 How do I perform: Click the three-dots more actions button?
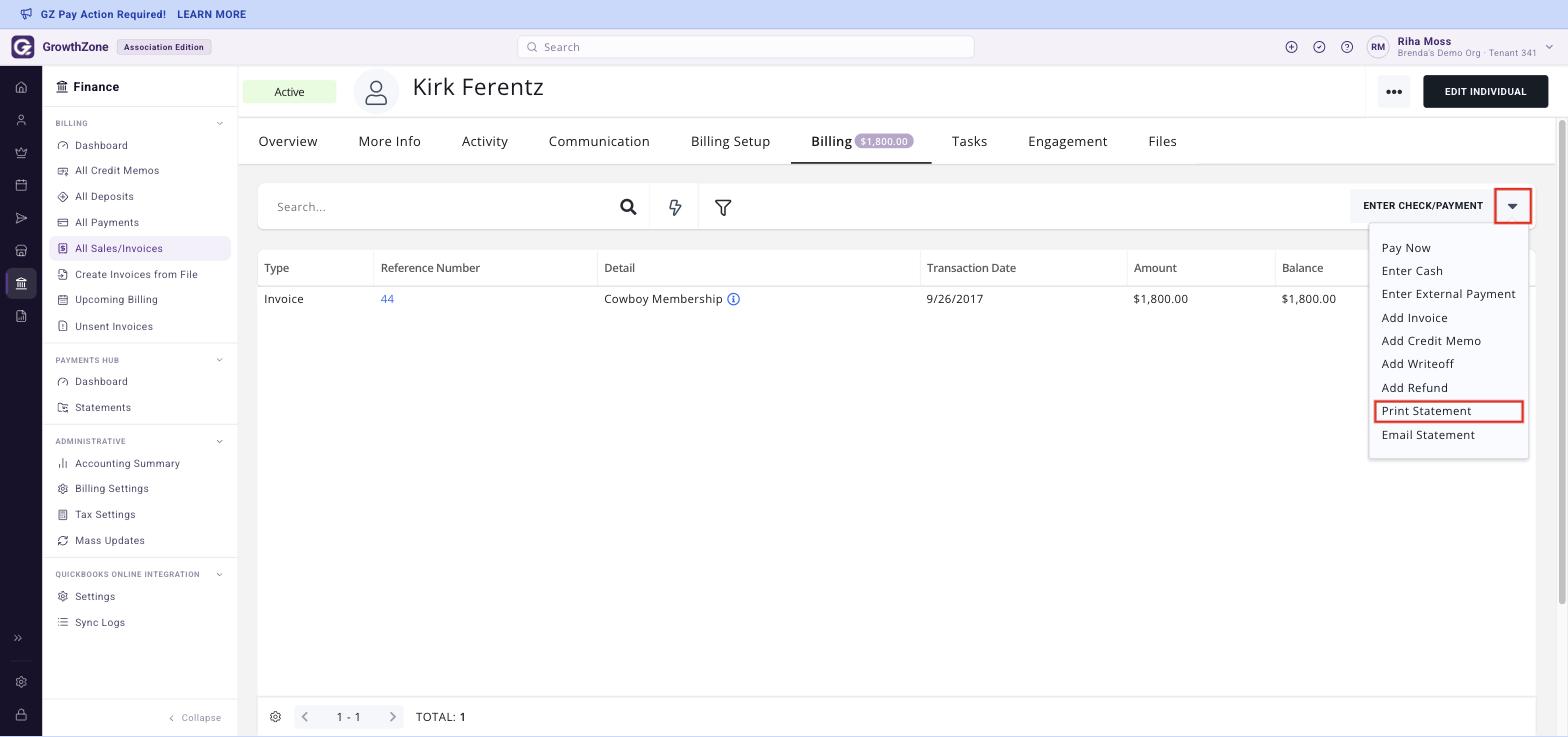point(1394,92)
